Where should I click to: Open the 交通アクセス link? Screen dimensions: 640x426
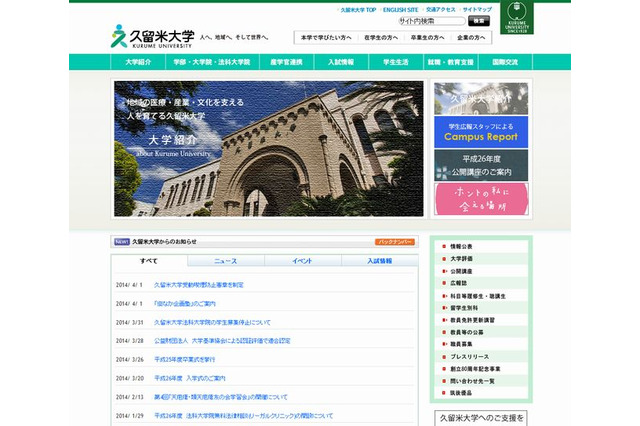pyautogui.click(x=440, y=10)
